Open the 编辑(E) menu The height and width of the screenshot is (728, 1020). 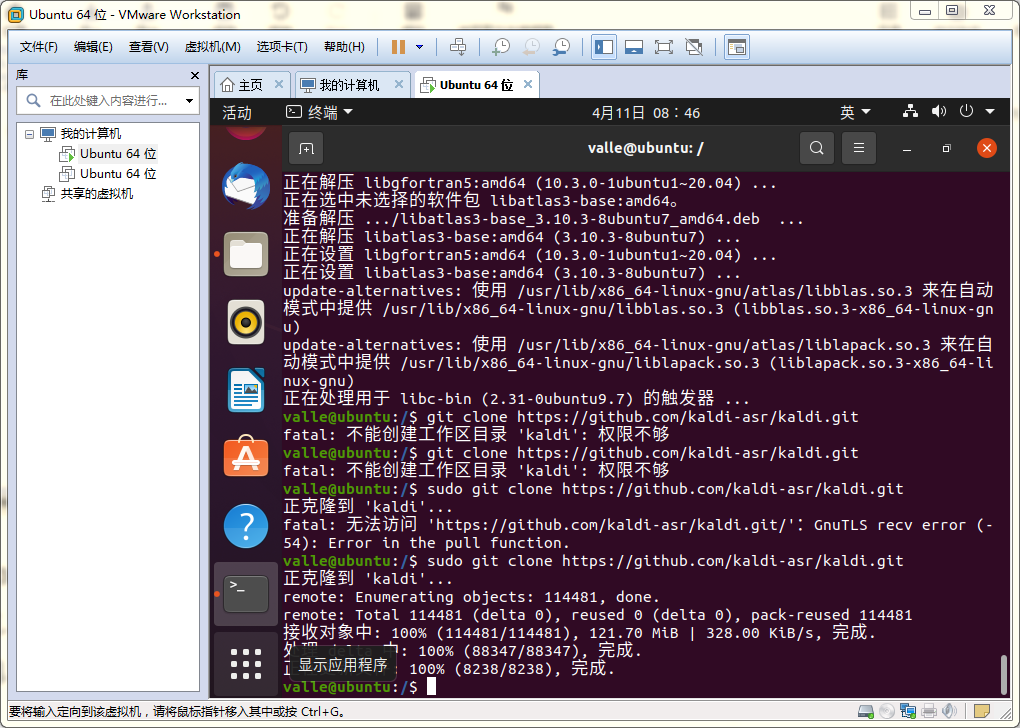pyautogui.click(x=93, y=47)
